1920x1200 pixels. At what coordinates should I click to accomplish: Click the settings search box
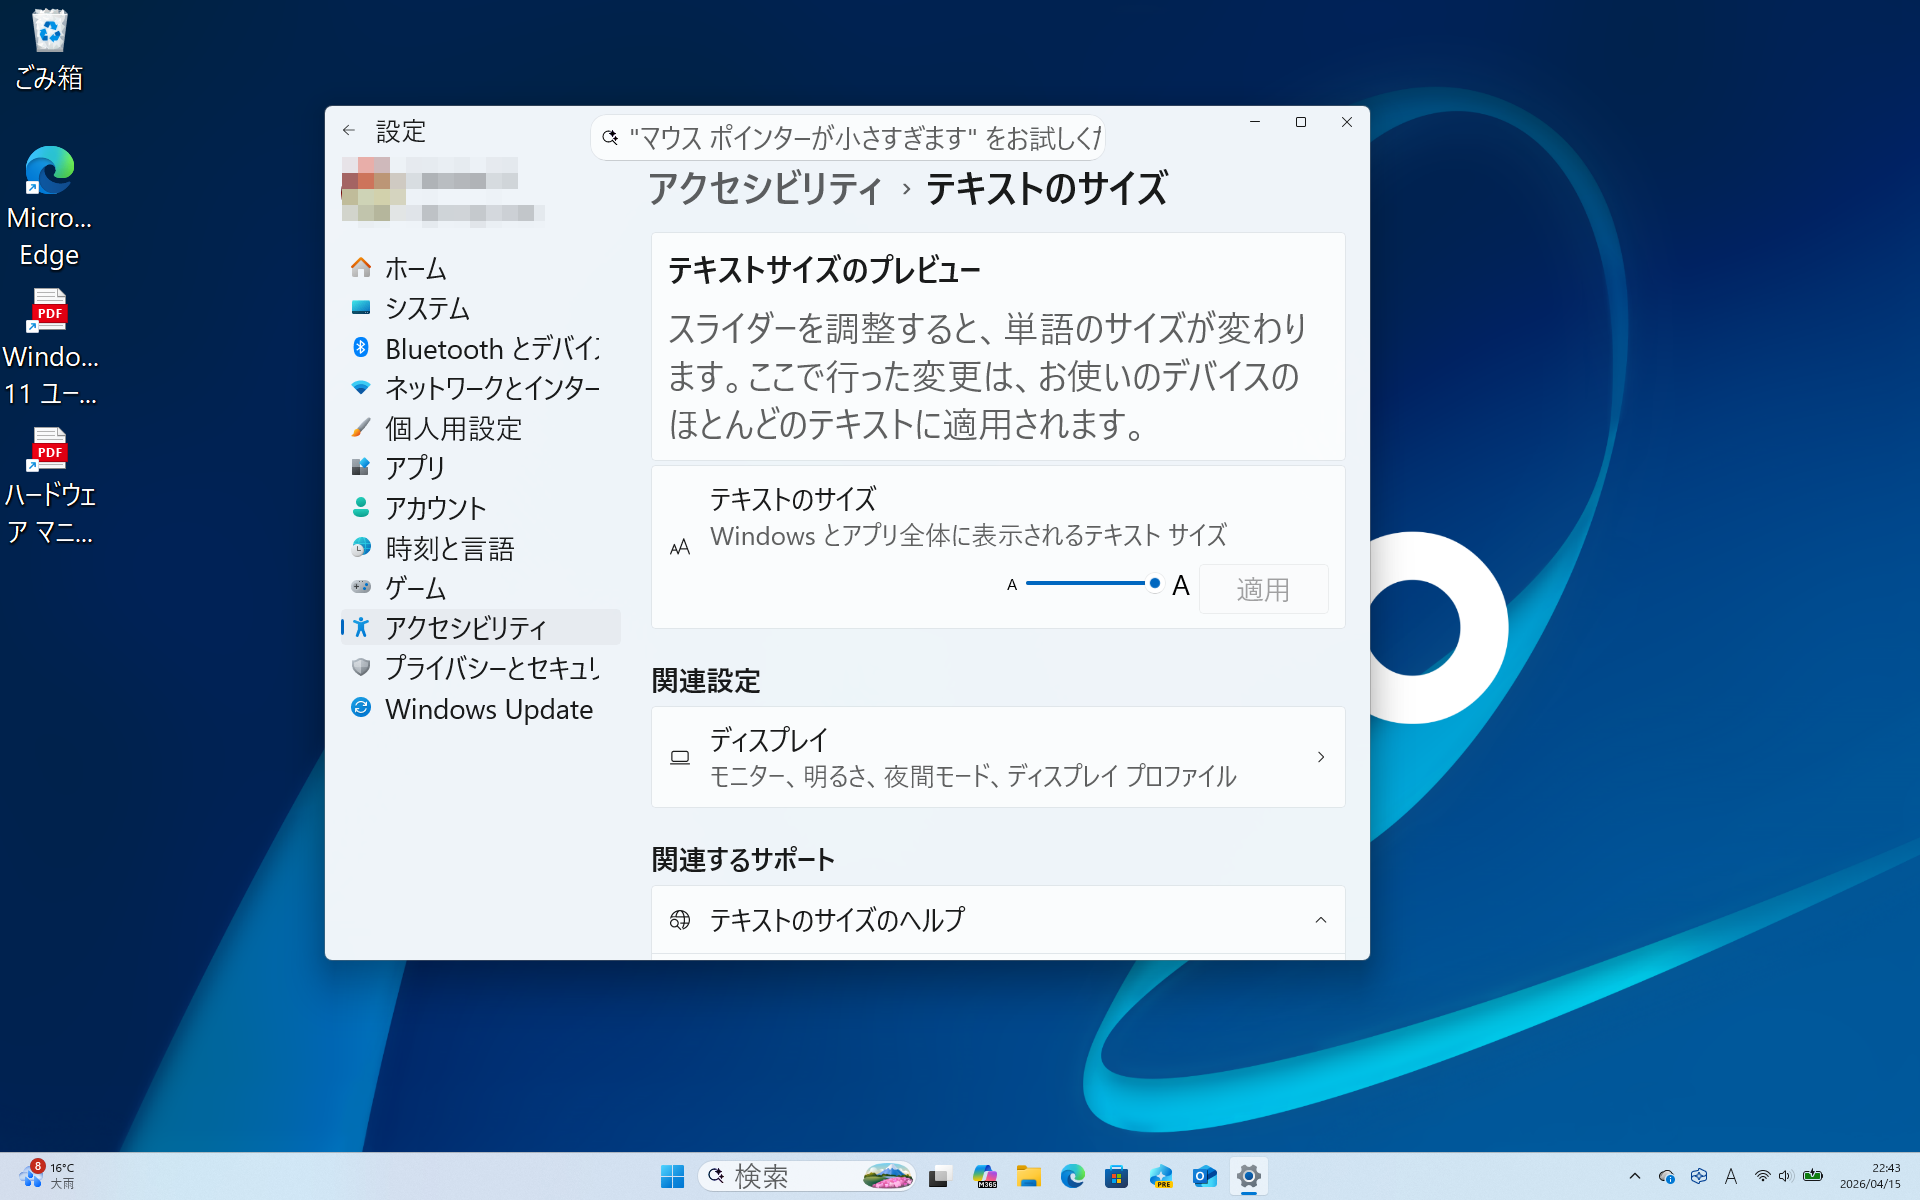point(848,137)
